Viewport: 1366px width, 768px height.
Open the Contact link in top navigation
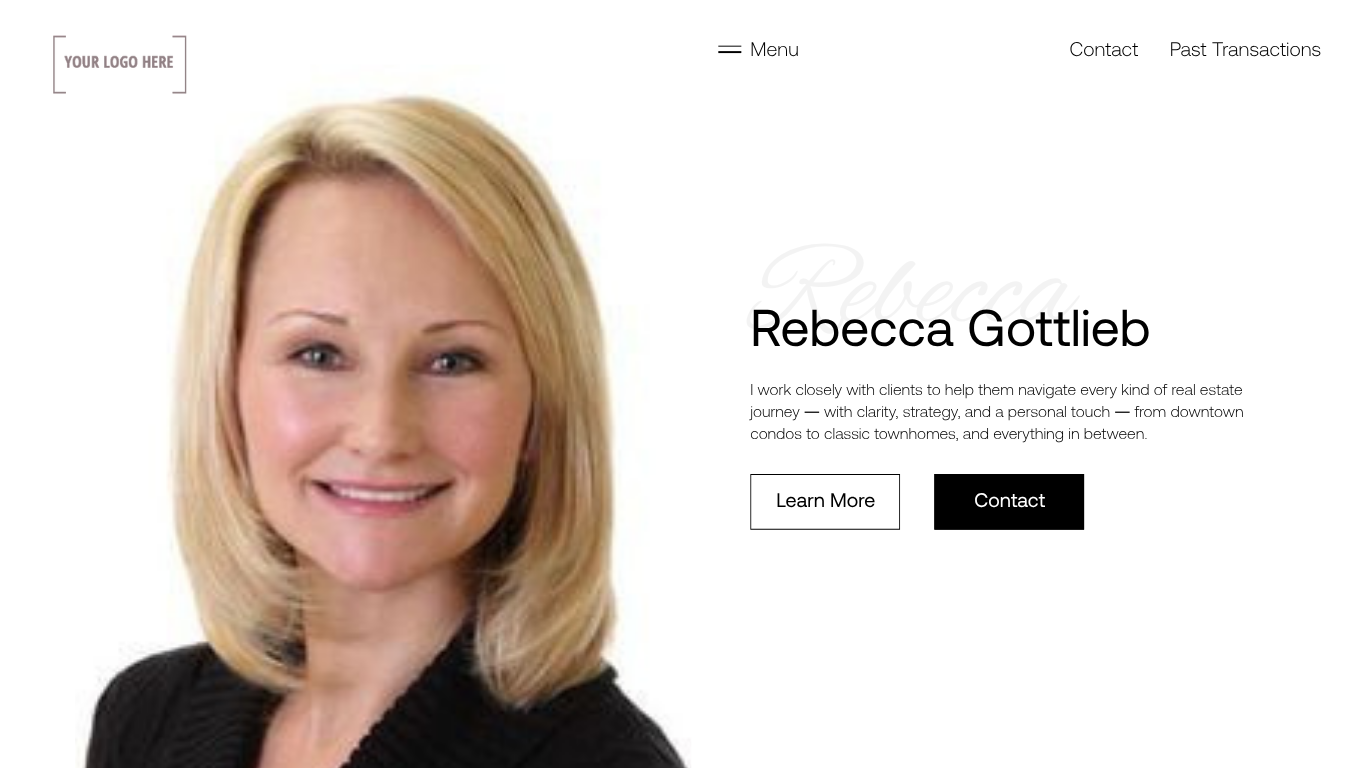pyautogui.click(x=1103, y=49)
